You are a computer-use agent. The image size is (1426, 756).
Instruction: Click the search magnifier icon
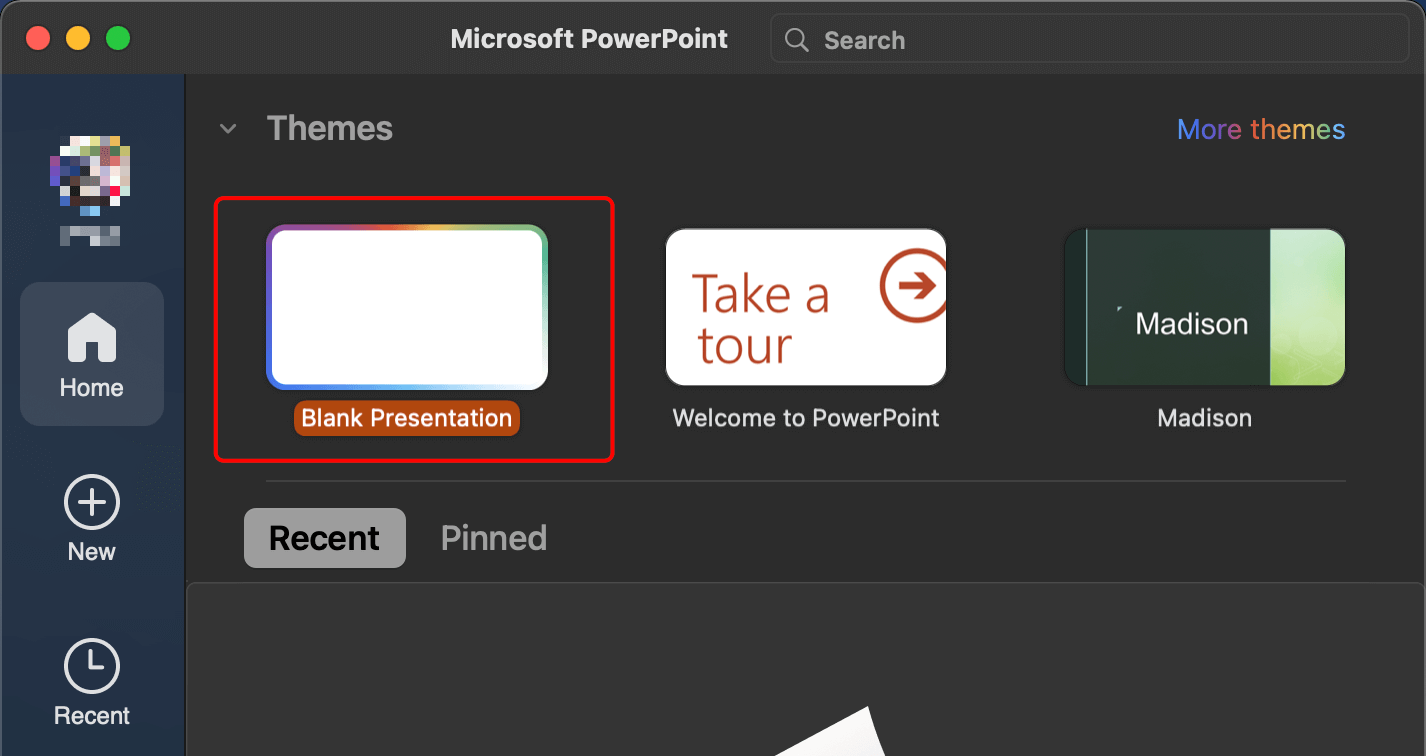797,40
